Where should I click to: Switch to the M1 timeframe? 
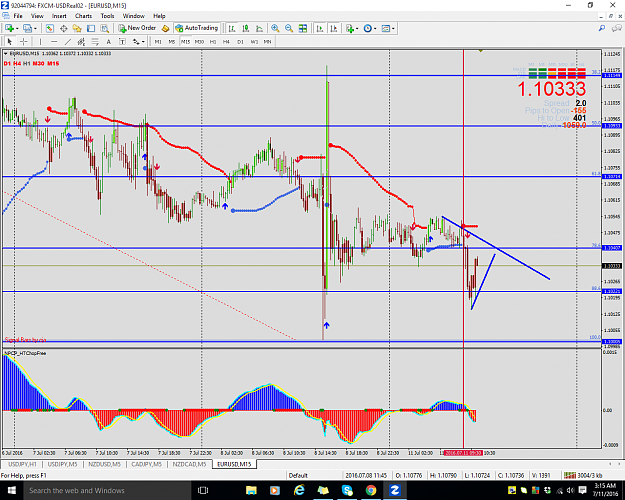[x=158, y=41]
